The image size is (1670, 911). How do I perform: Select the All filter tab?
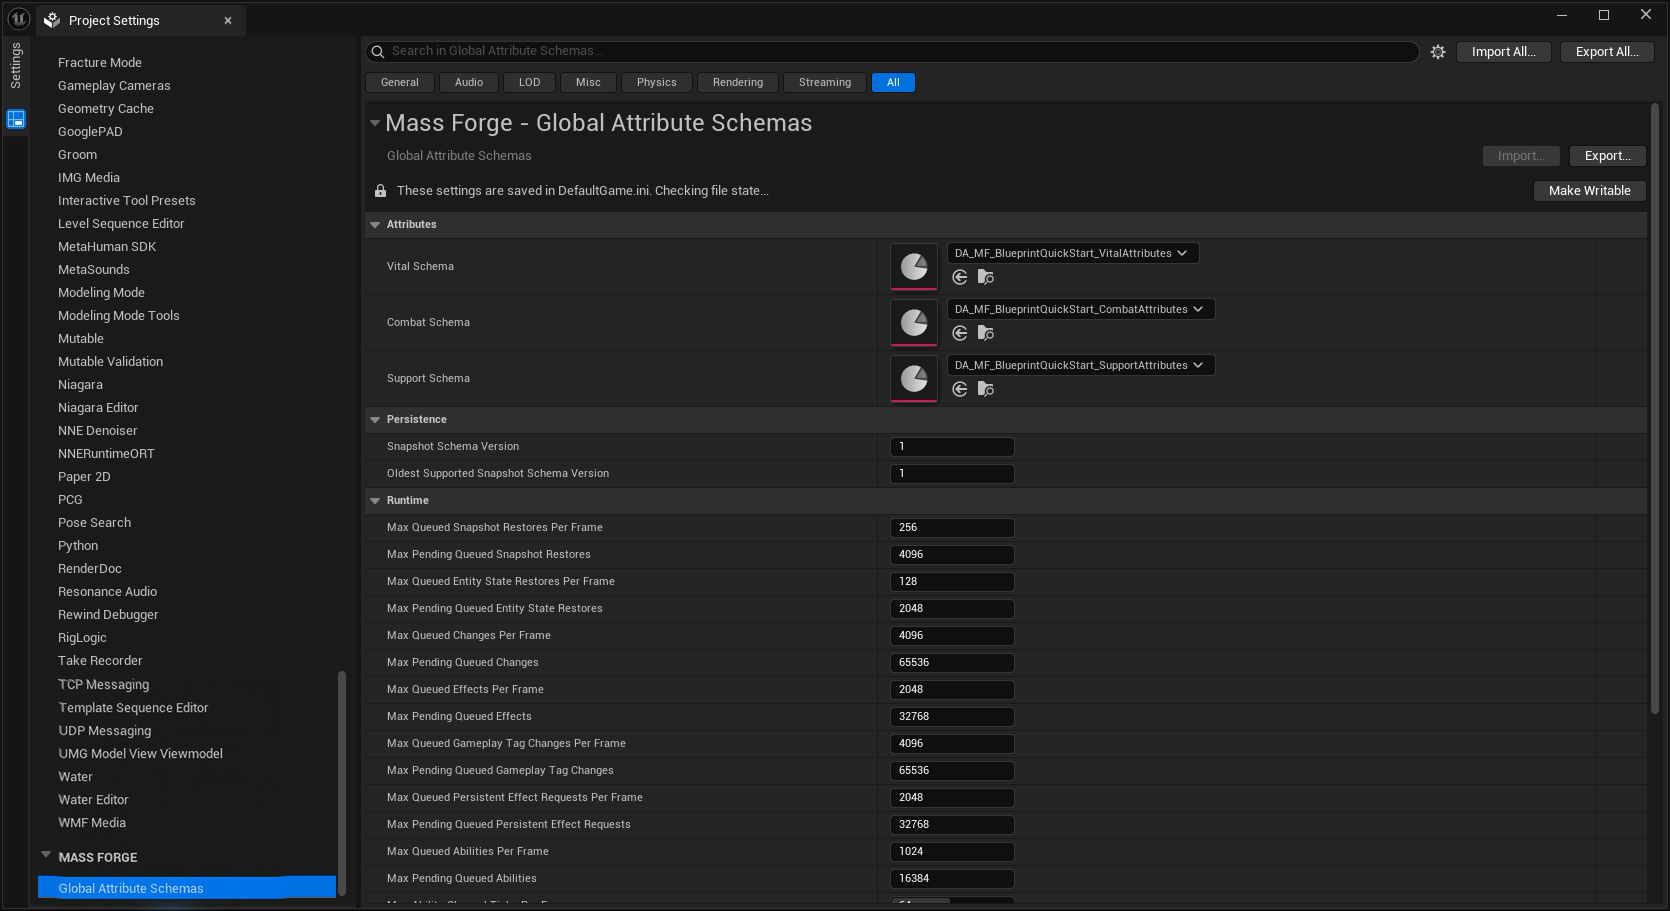point(893,83)
